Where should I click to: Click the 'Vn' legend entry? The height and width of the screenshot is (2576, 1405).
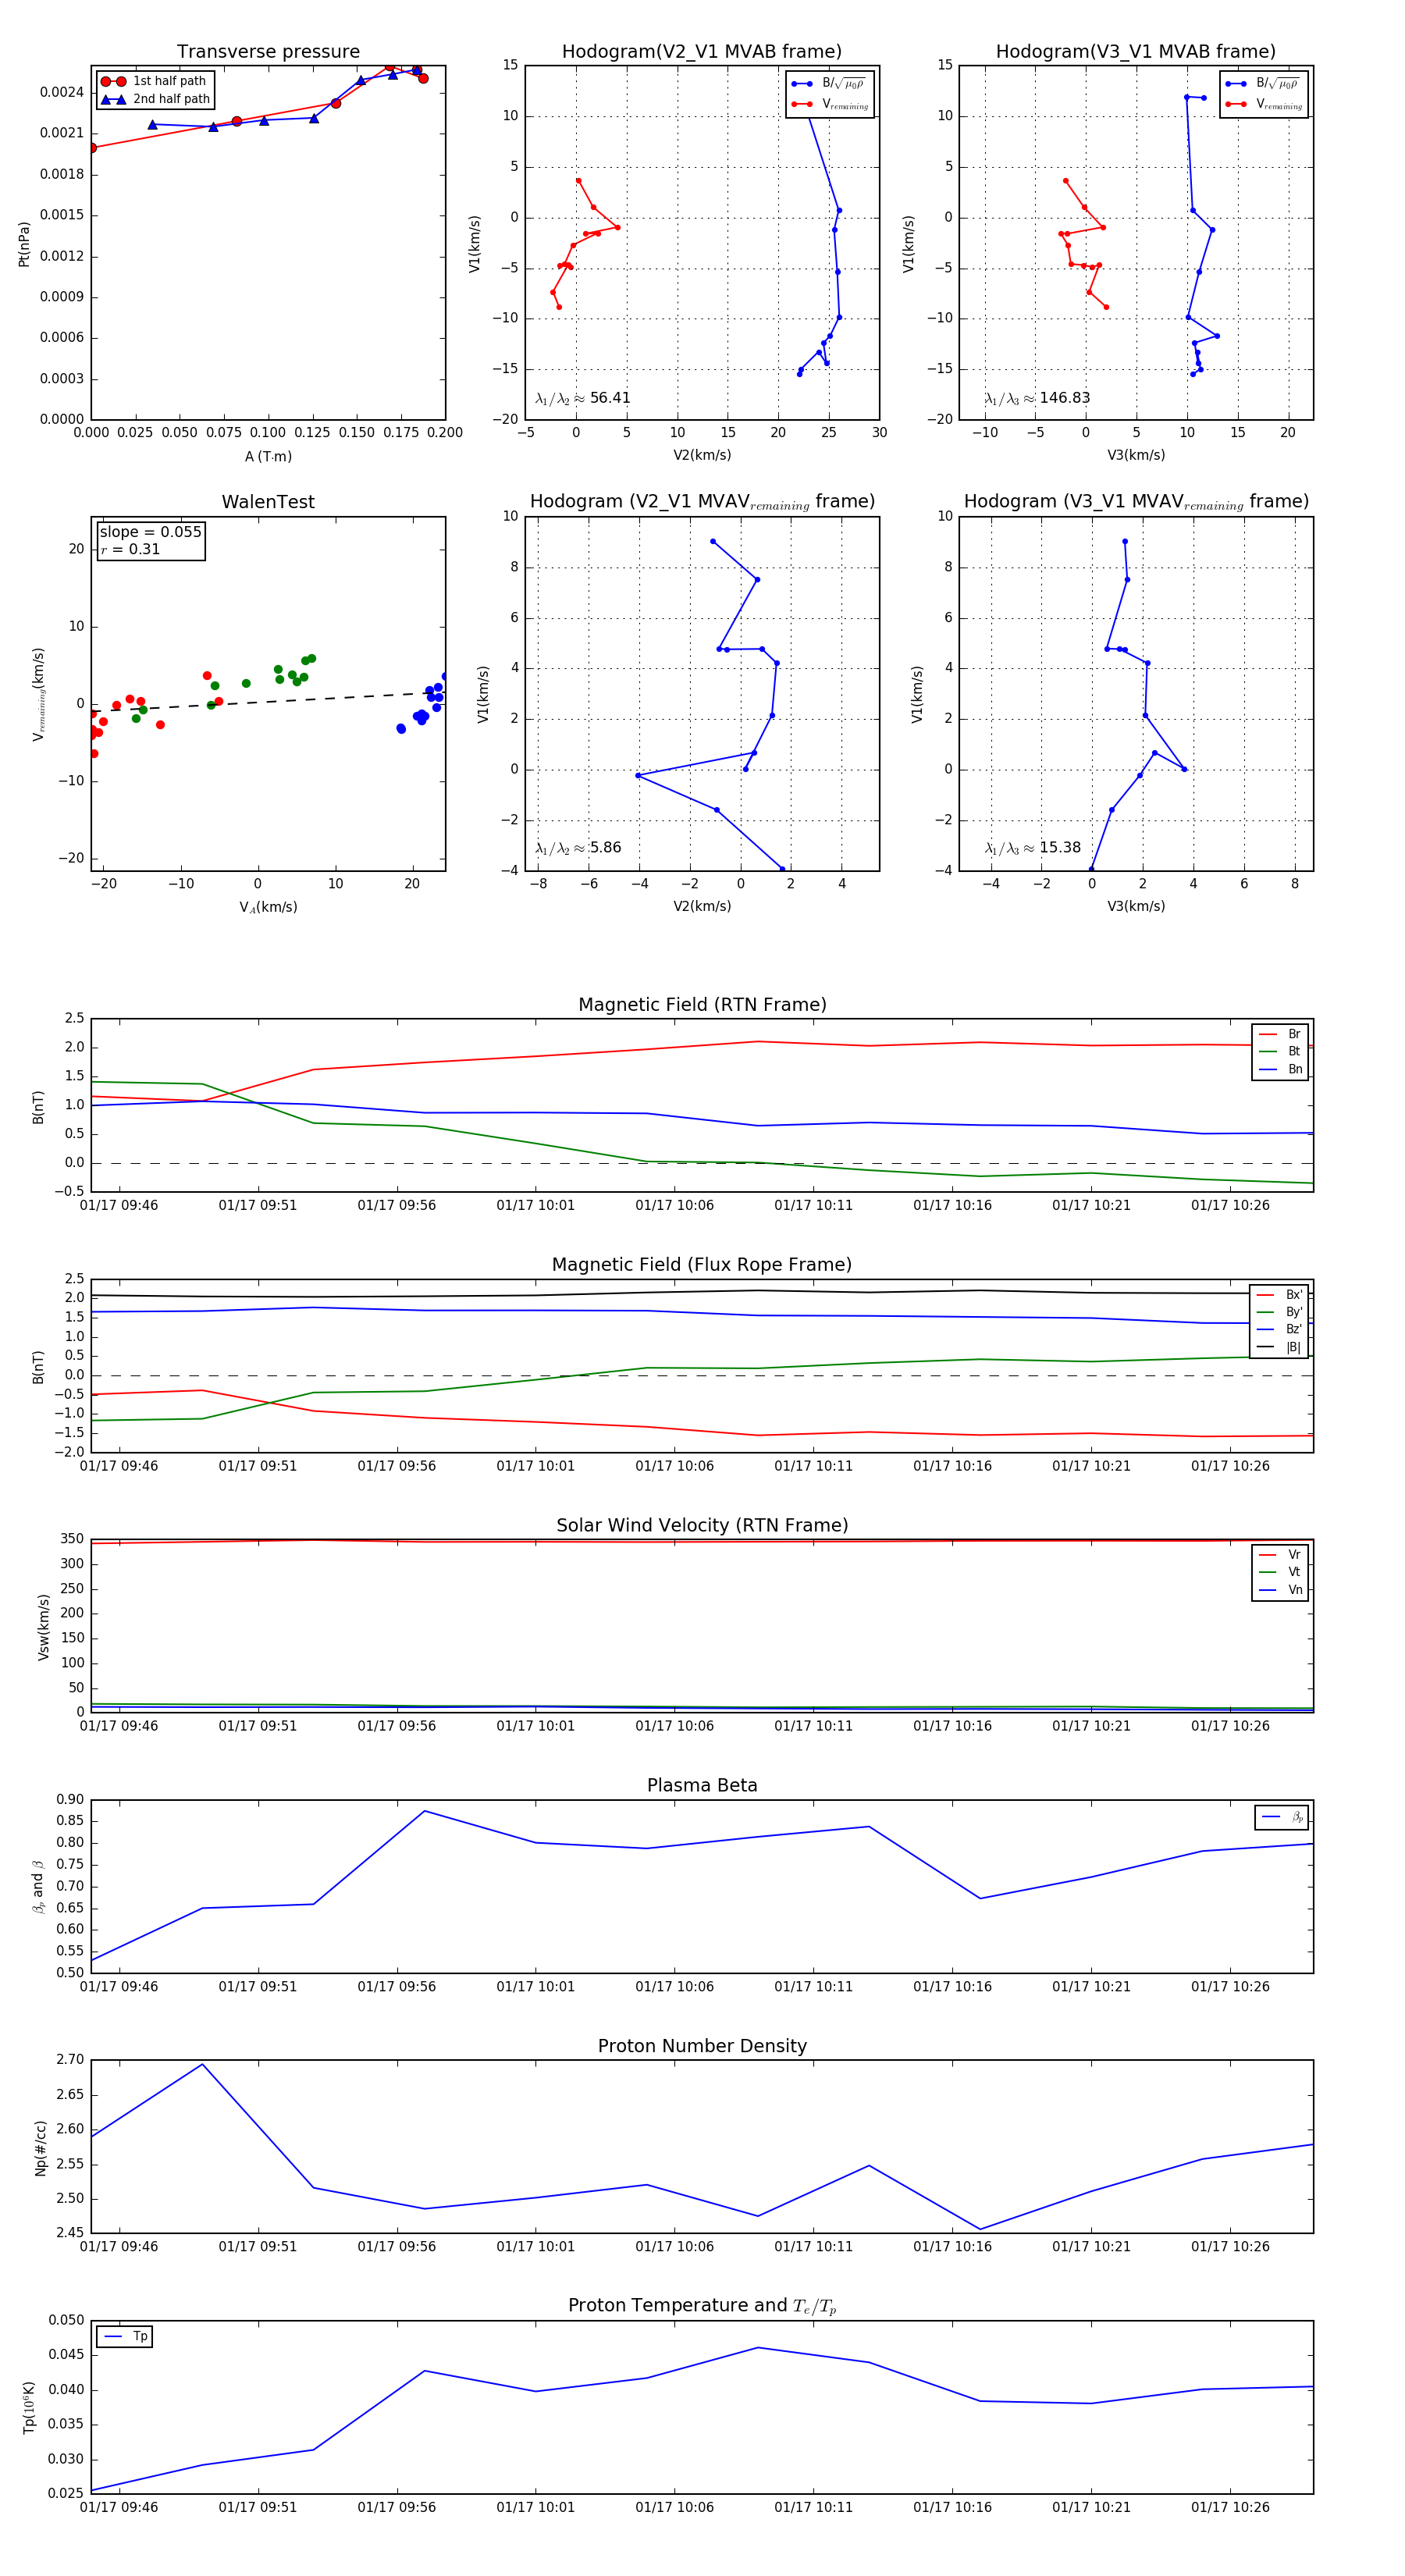[x=1280, y=1590]
